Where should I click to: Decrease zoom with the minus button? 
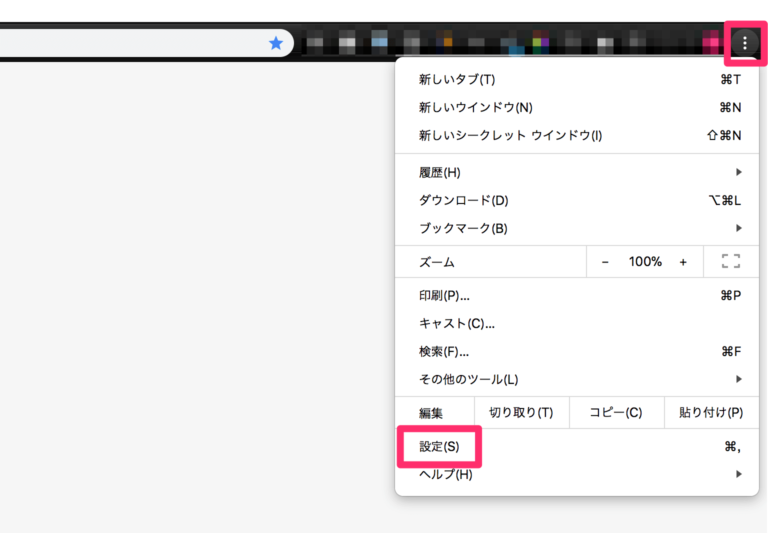[x=605, y=262]
